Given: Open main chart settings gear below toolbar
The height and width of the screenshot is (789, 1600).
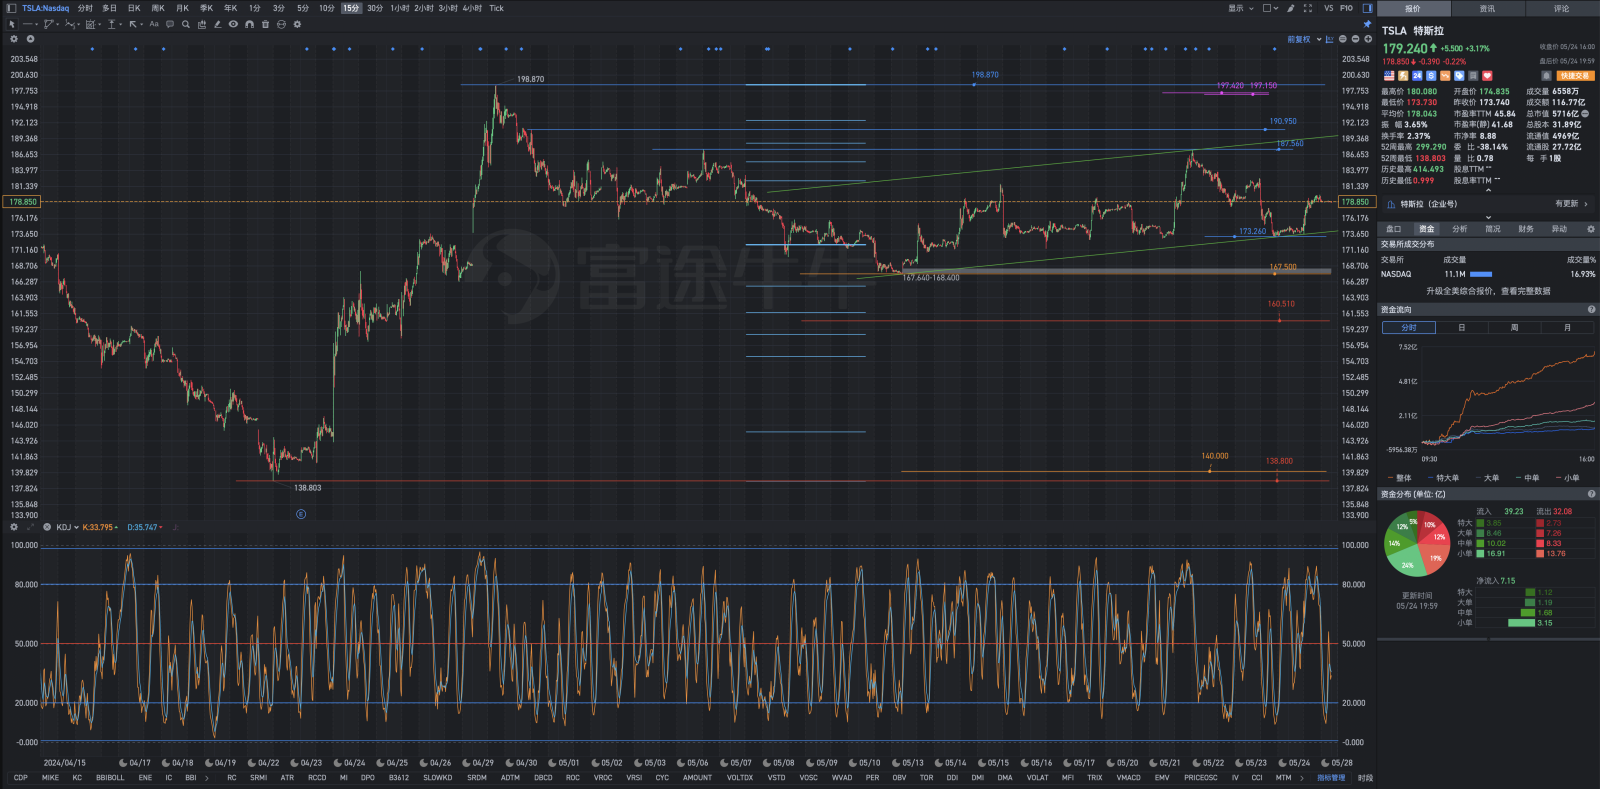Looking at the screenshot, I should click(x=14, y=39).
